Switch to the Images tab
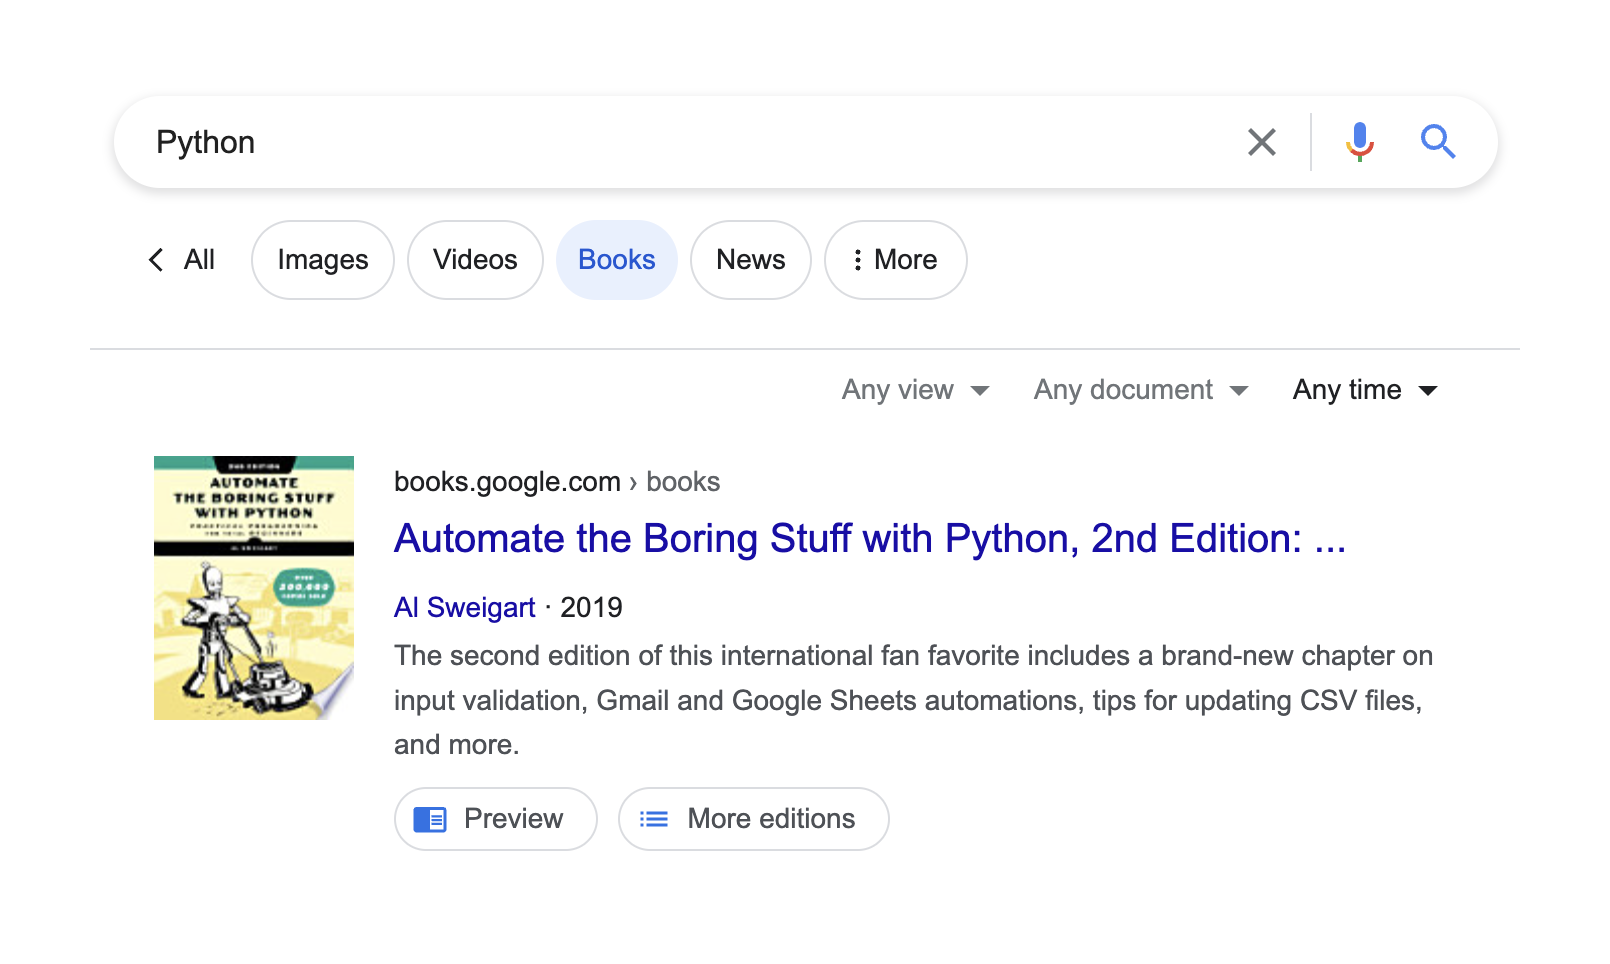 tap(322, 260)
